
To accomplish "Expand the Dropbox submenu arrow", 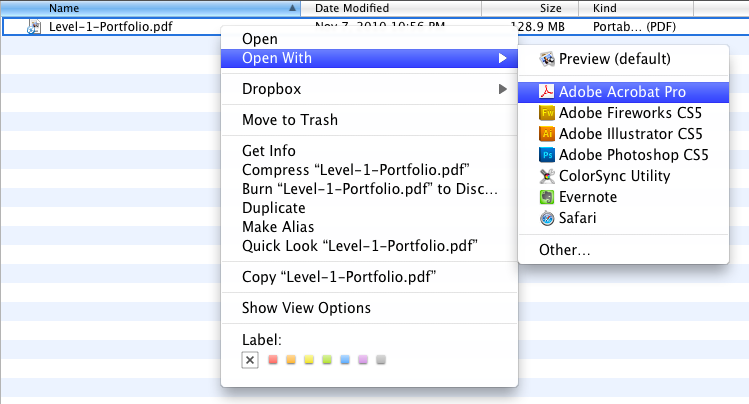I will click(502, 90).
